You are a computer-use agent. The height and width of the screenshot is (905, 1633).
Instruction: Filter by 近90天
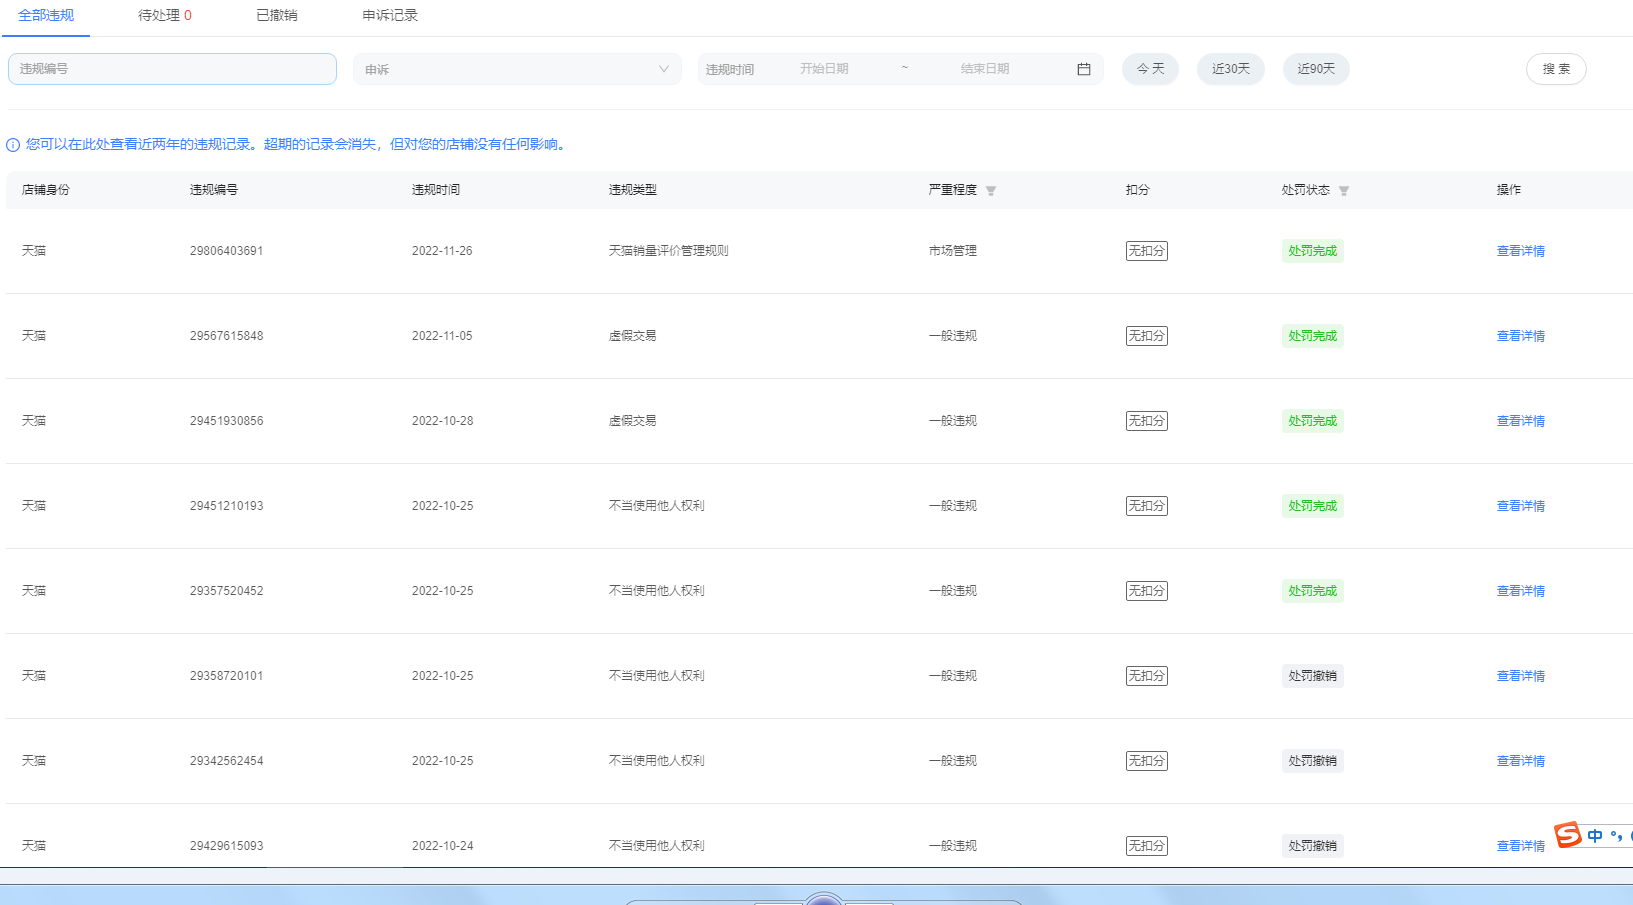[1316, 69]
